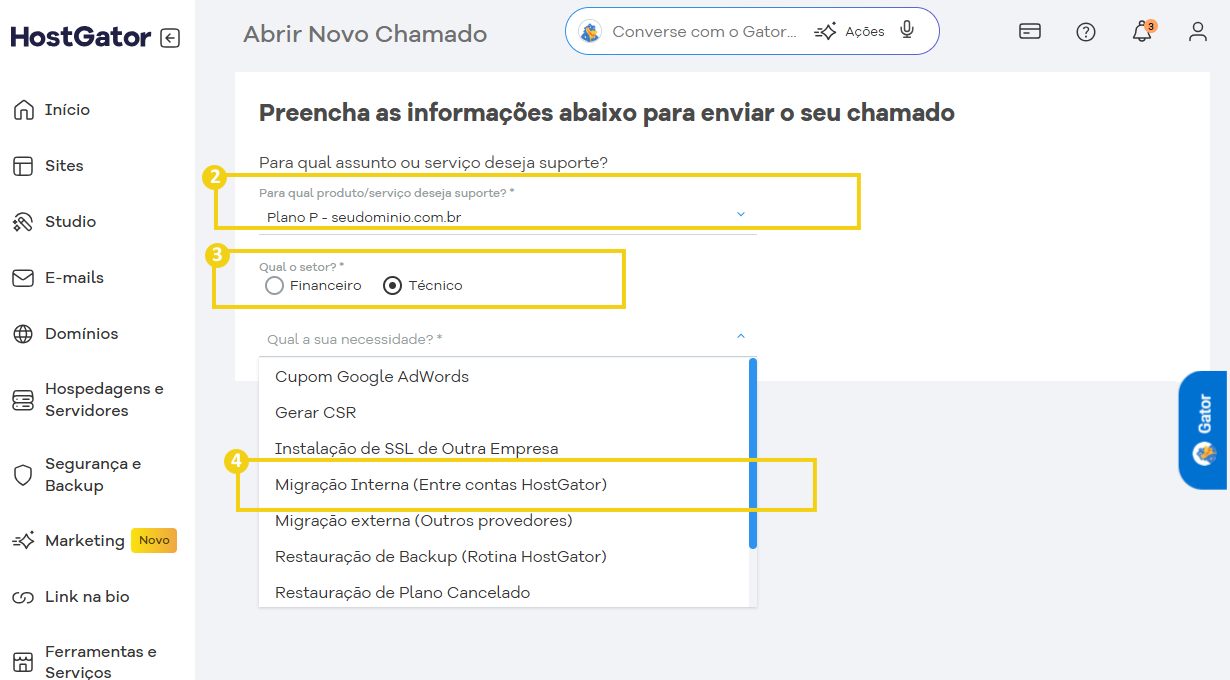Collapse the "Qual a sua necessidade?" dropdown
This screenshot has height=680, width=1230.
click(x=741, y=337)
